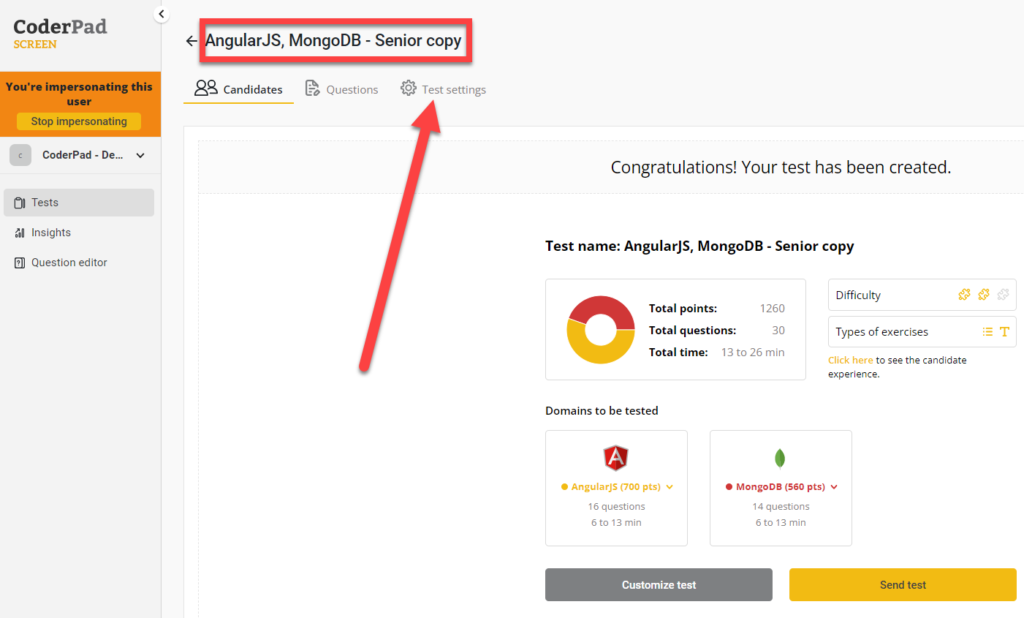1024x618 pixels.
Task: Click the types of exercises icons
Action: 995,332
